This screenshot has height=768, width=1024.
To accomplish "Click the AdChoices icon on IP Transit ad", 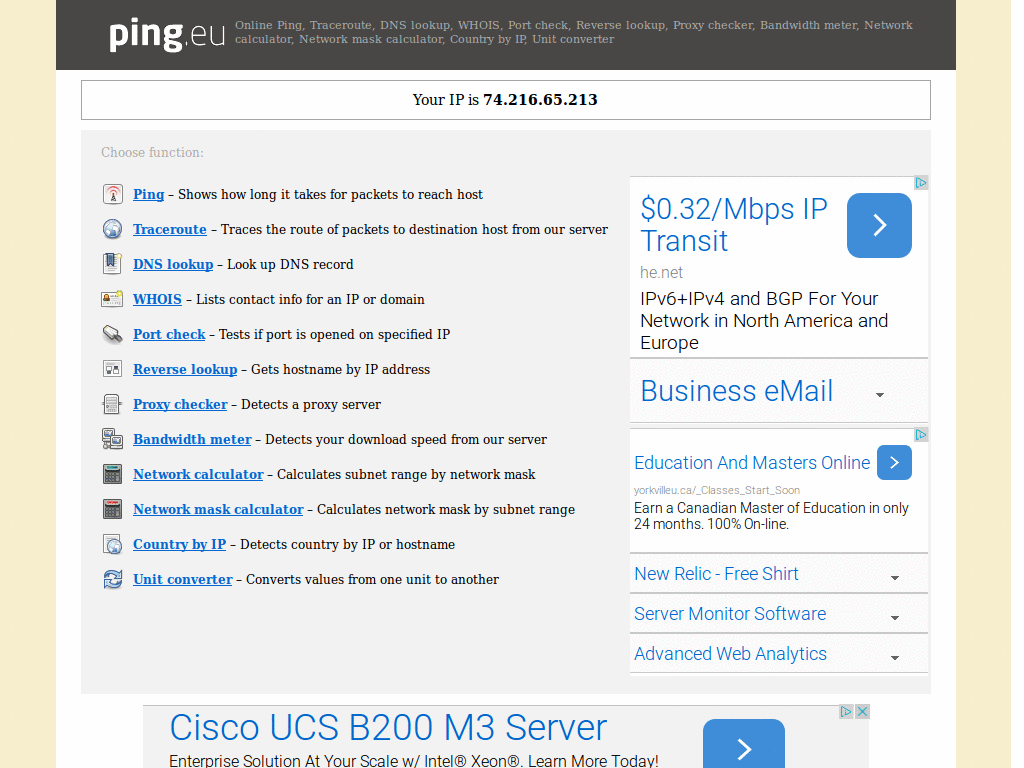I will click(921, 183).
